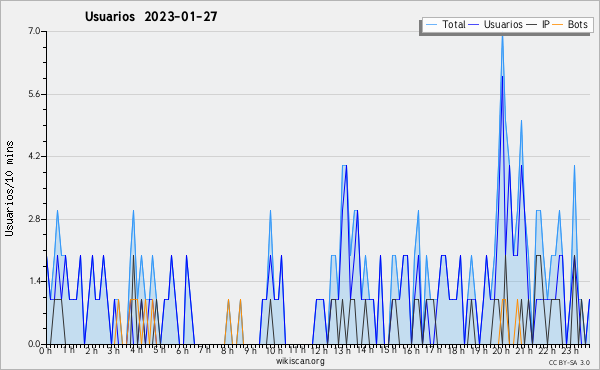Screen dimensions: 600x370
Task: Click the 'Usuarios/10 mins' axis label
Action: click(9, 189)
